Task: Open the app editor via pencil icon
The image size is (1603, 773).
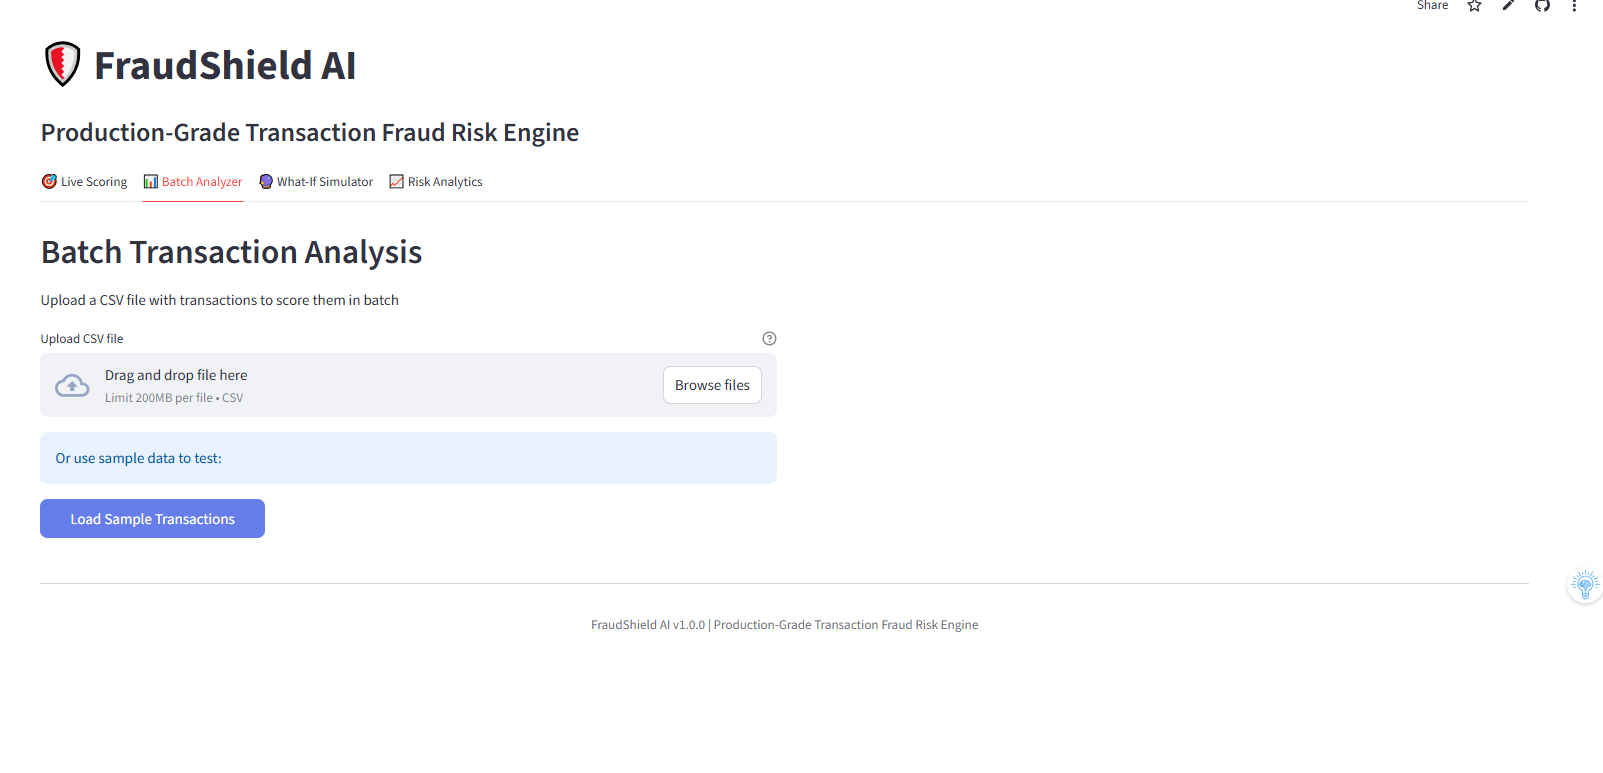Action: pos(1508,5)
